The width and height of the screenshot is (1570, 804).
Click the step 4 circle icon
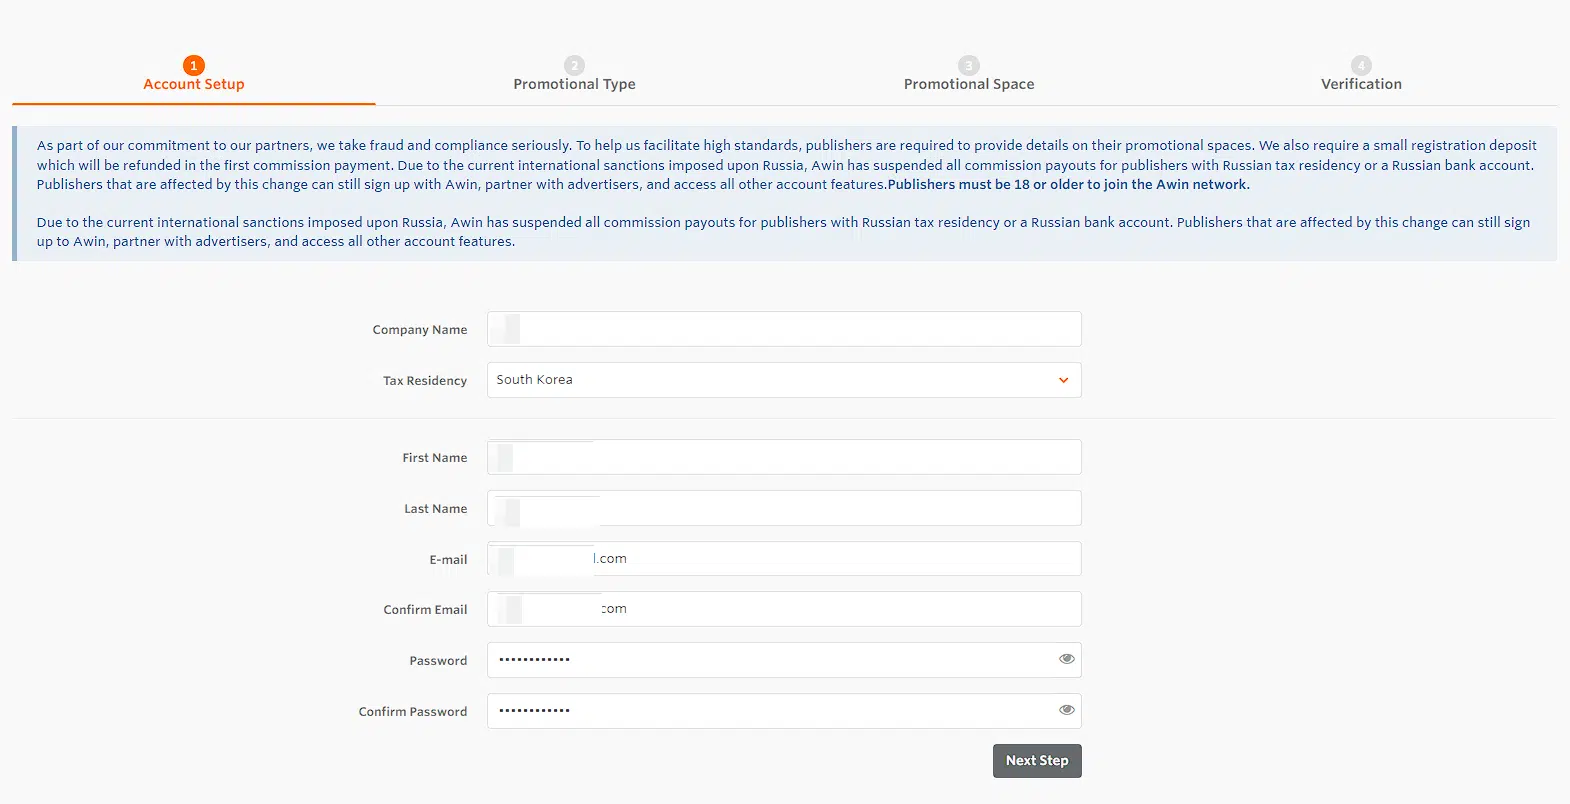pos(1361,65)
